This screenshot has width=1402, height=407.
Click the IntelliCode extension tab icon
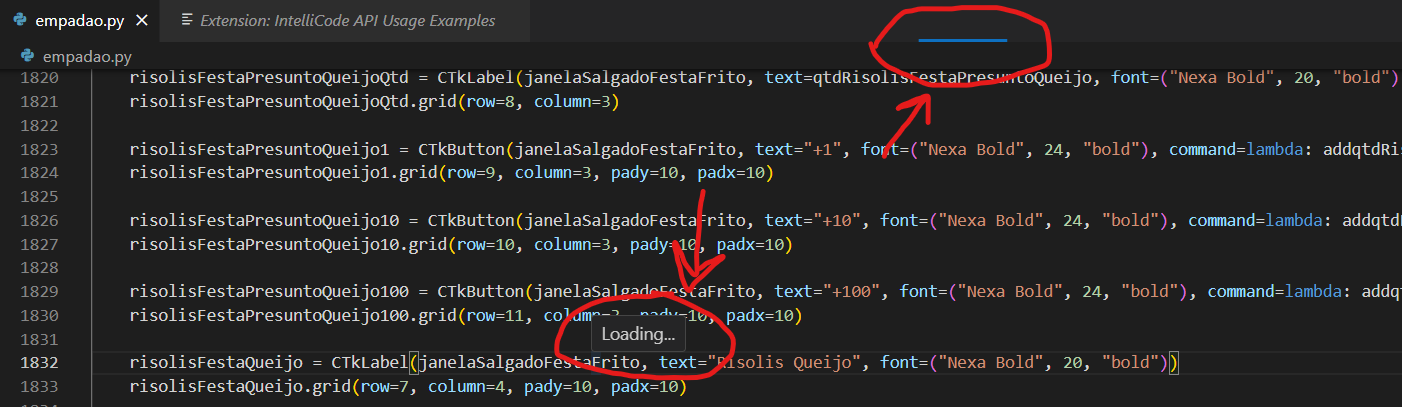point(186,21)
